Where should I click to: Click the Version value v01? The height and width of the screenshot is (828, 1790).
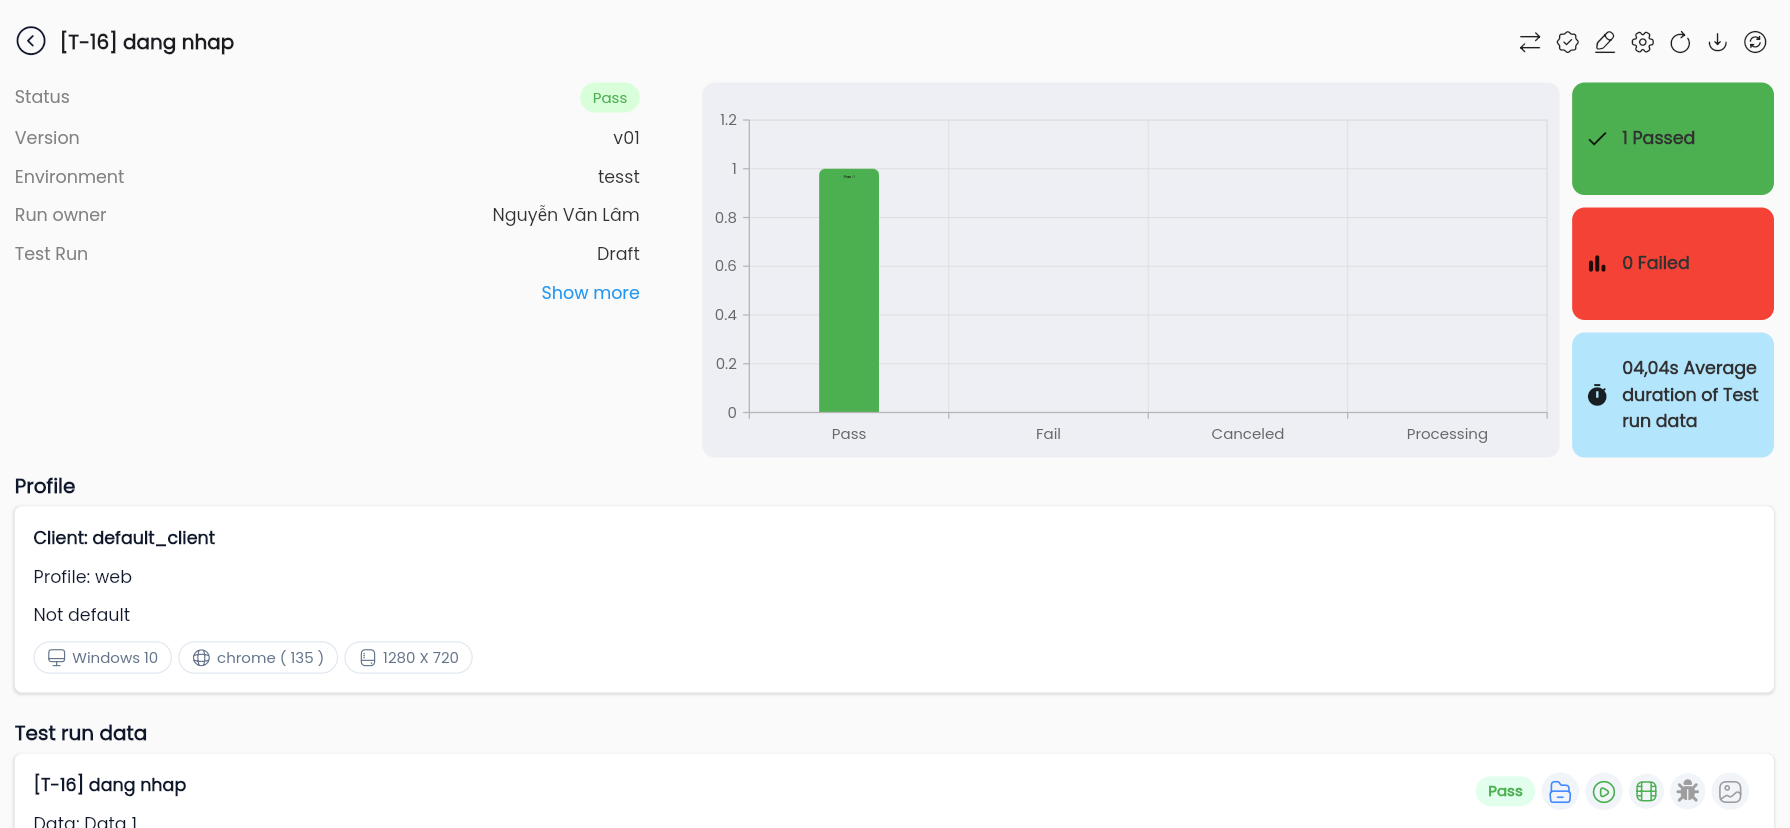pyautogui.click(x=626, y=138)
